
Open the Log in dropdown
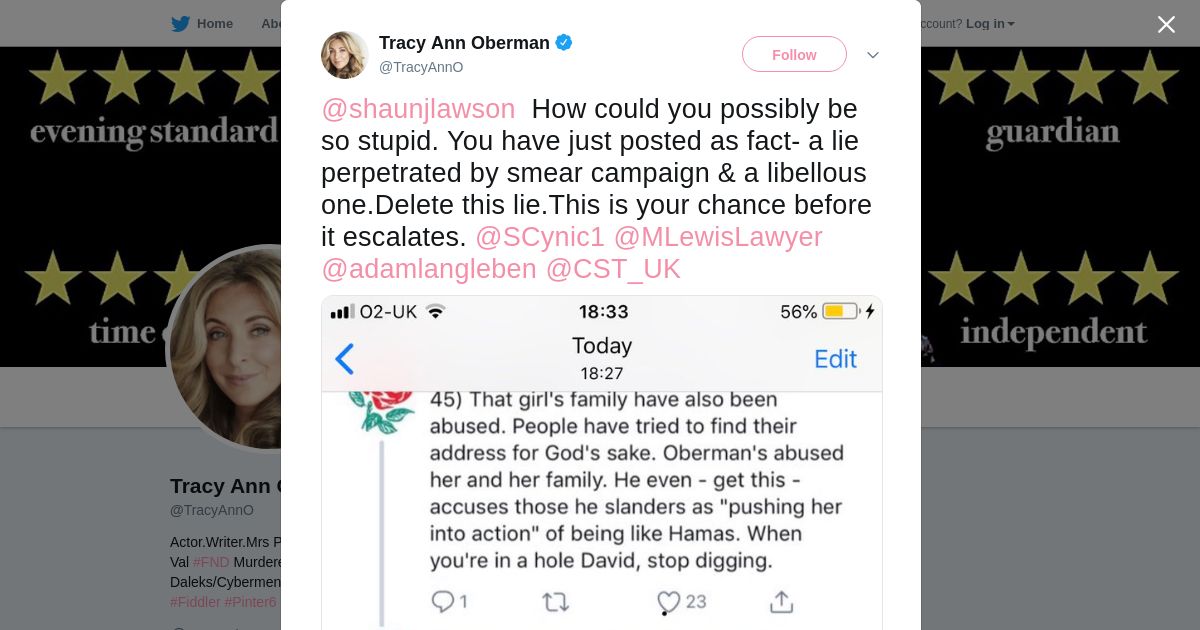(990, 24)
